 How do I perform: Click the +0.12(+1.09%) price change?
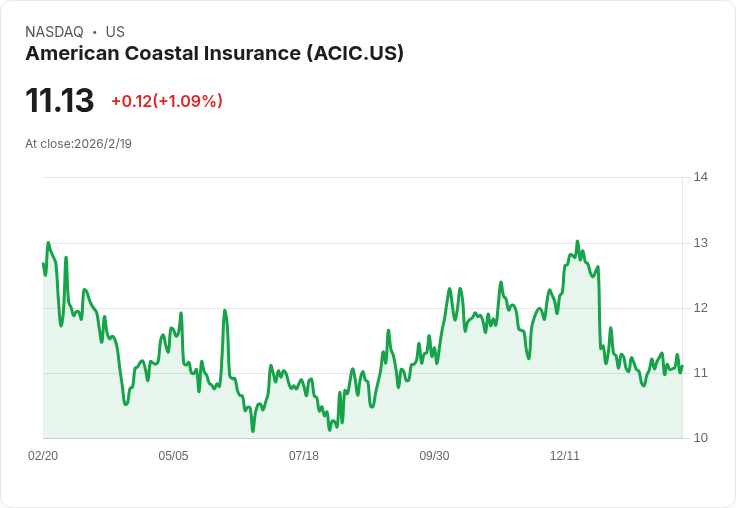(167, 101)
